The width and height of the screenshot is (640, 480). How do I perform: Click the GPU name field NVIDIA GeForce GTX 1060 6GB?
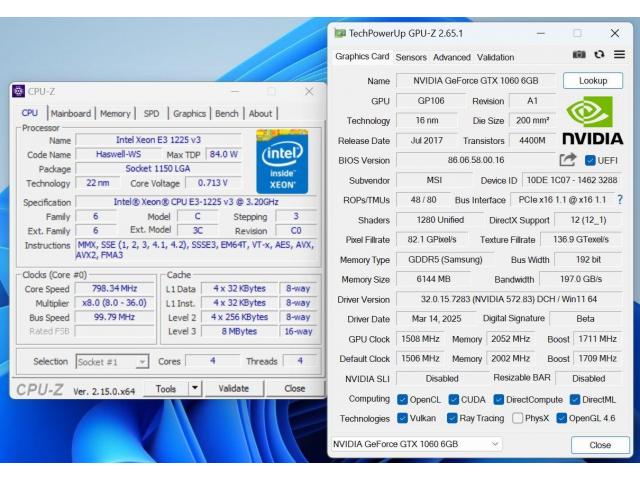476,80
